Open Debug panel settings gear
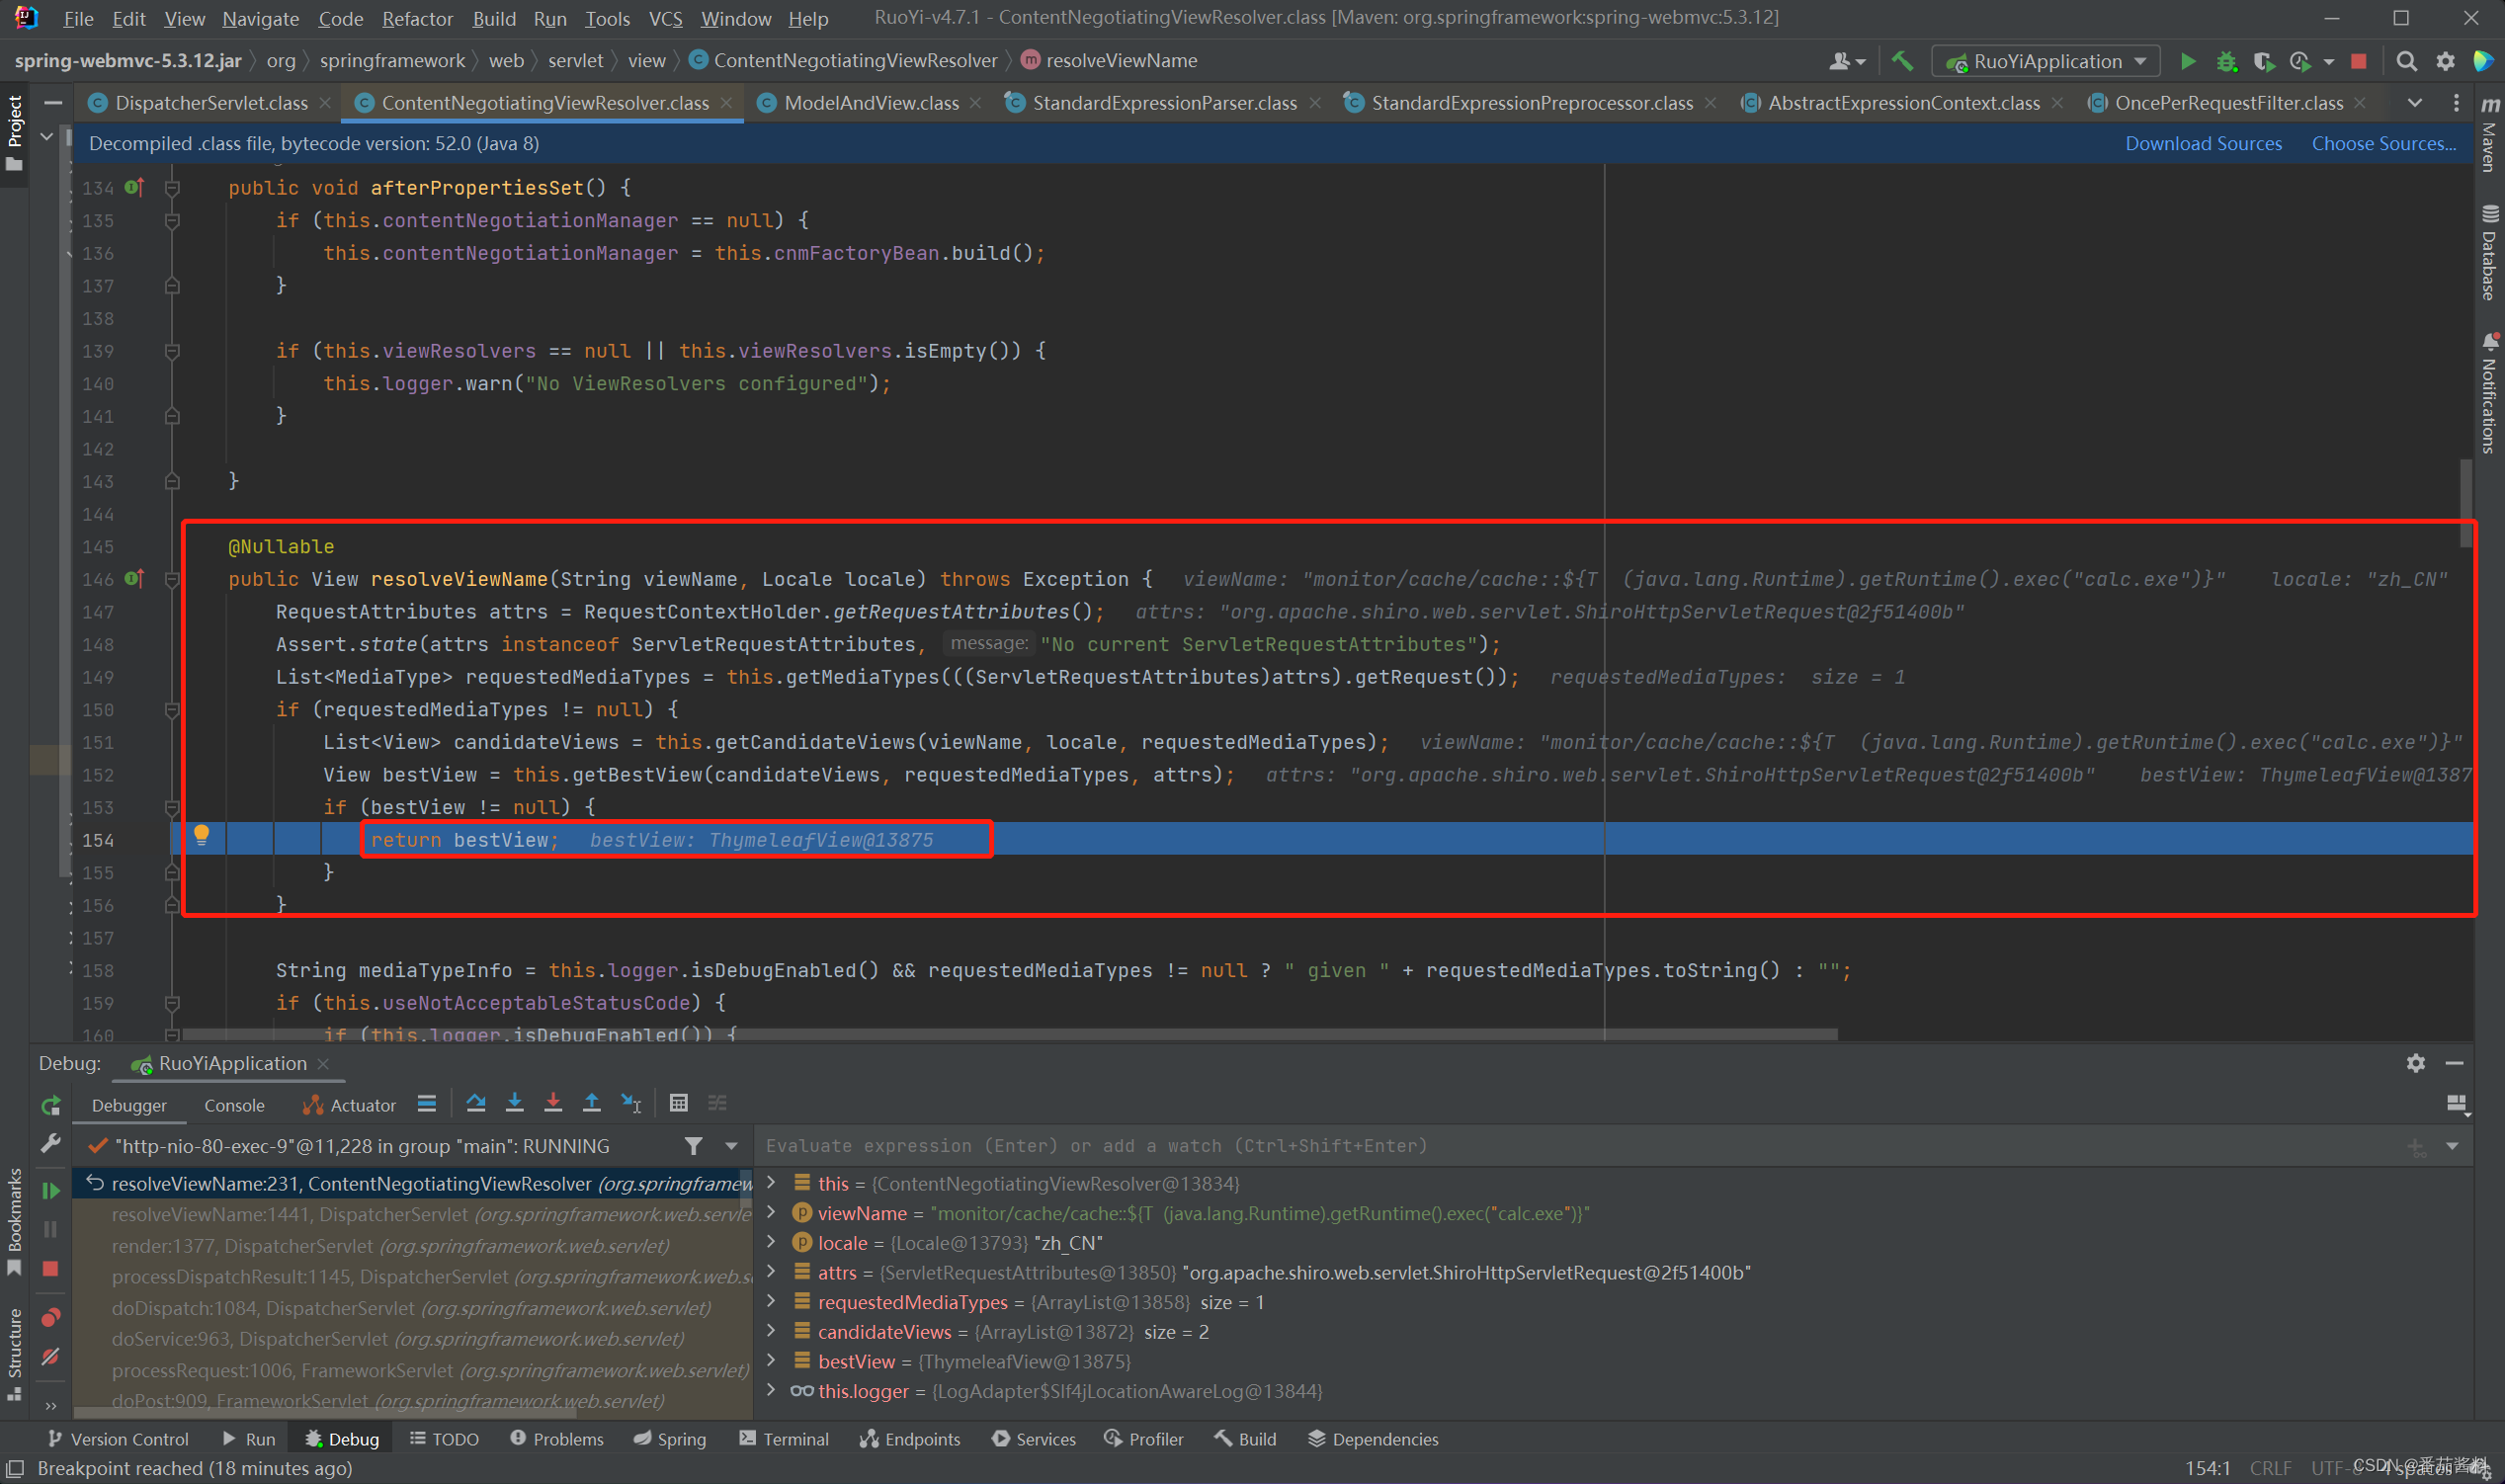 pos(2415,1063)
